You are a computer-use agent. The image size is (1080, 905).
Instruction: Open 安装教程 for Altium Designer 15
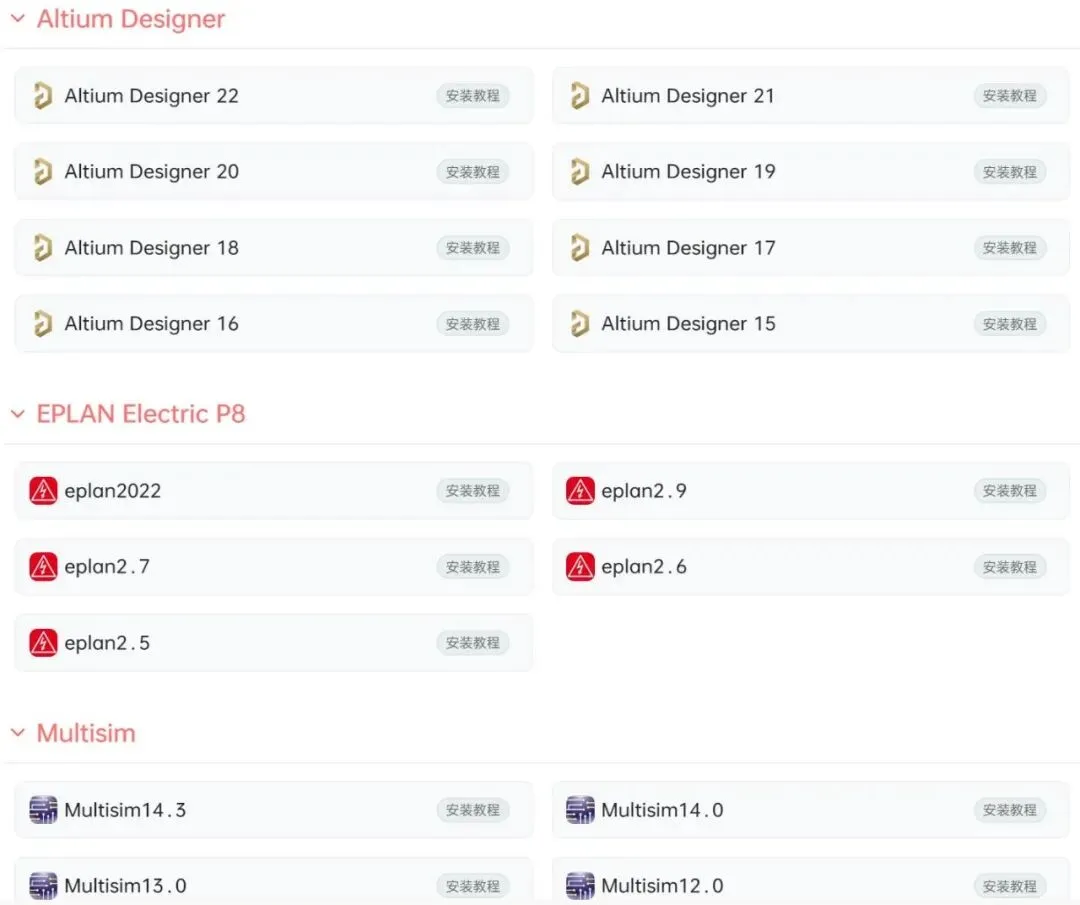click(1010, 324)
